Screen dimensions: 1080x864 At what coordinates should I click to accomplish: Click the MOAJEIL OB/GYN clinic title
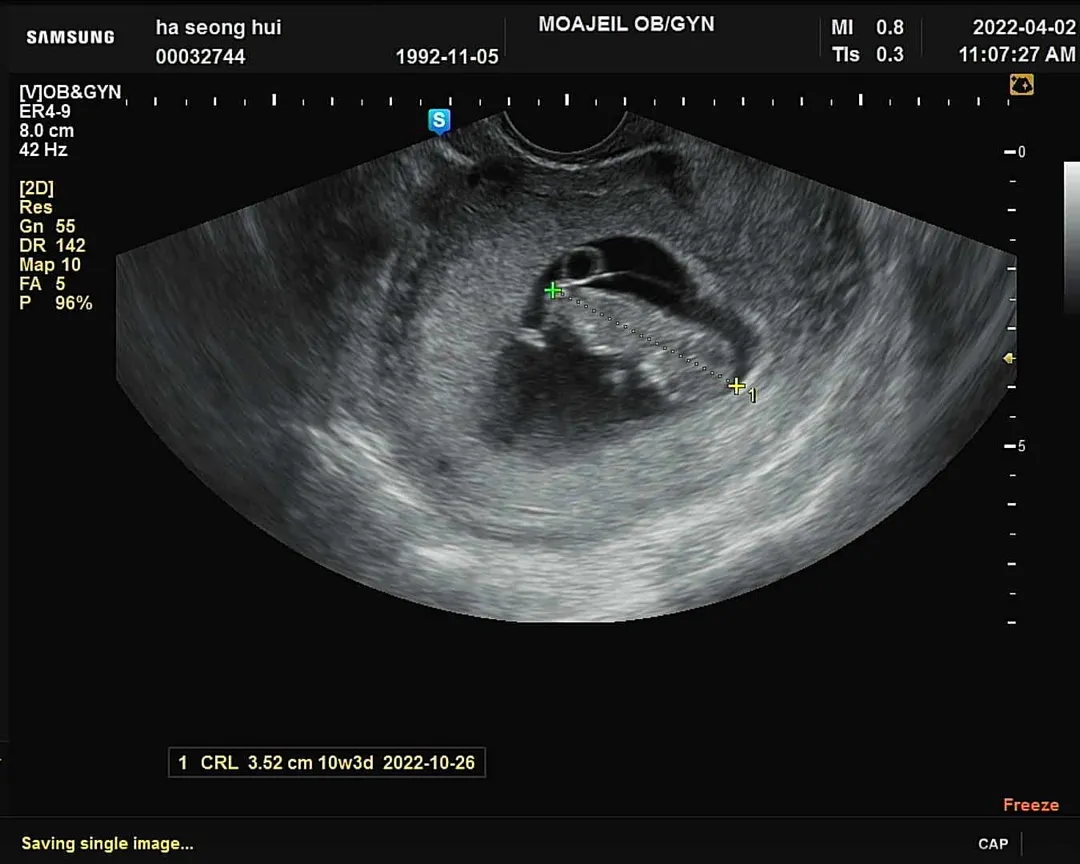626,24
